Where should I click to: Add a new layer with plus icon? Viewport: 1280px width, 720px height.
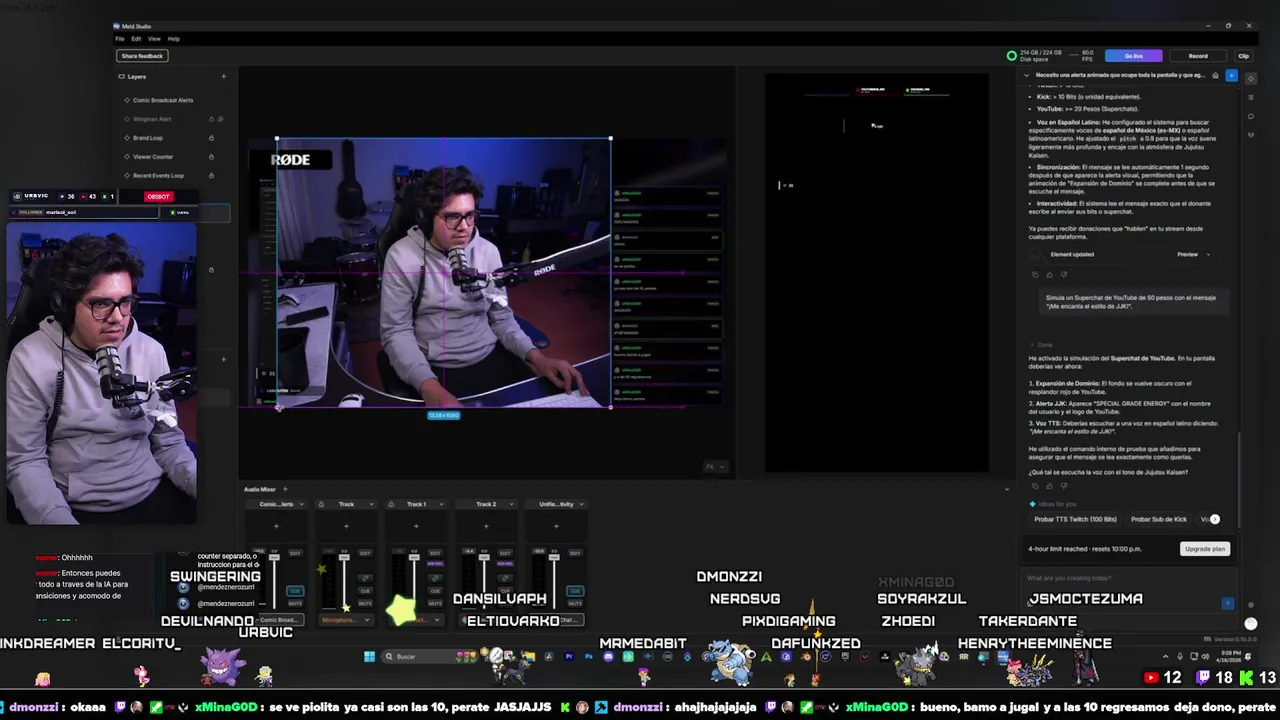pos(223,76)
